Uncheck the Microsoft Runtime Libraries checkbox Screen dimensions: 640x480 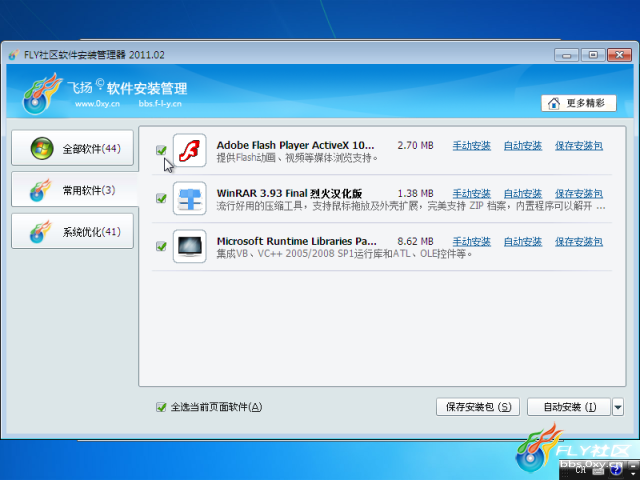coord(161,246)
